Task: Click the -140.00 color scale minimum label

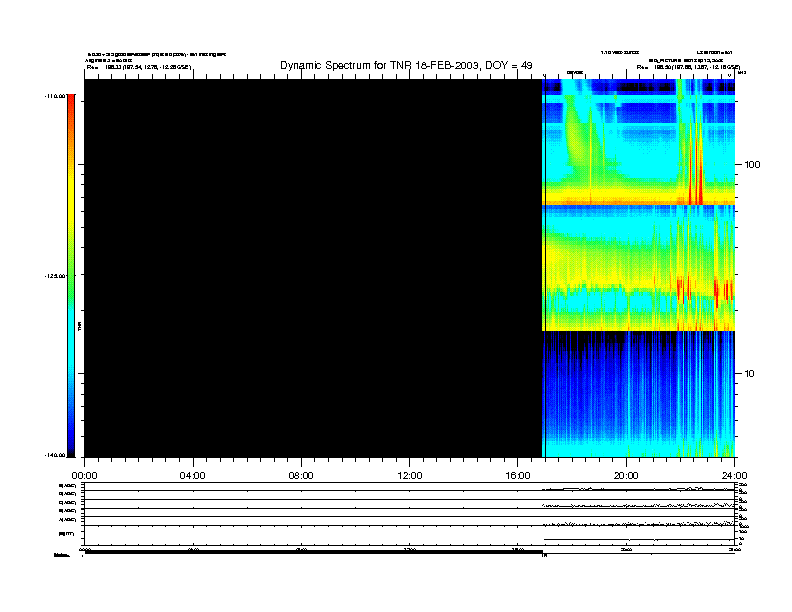Action: [x=55, y=455]
